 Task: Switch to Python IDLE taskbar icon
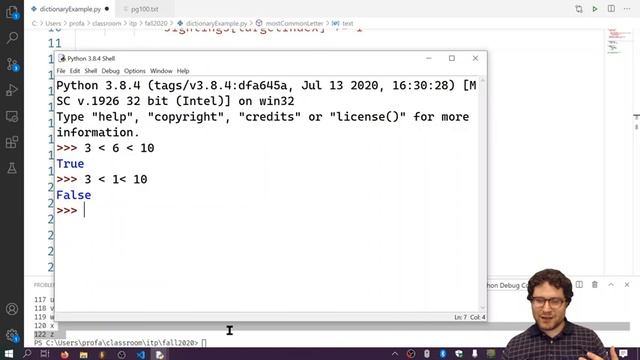(x=160, y=354)
